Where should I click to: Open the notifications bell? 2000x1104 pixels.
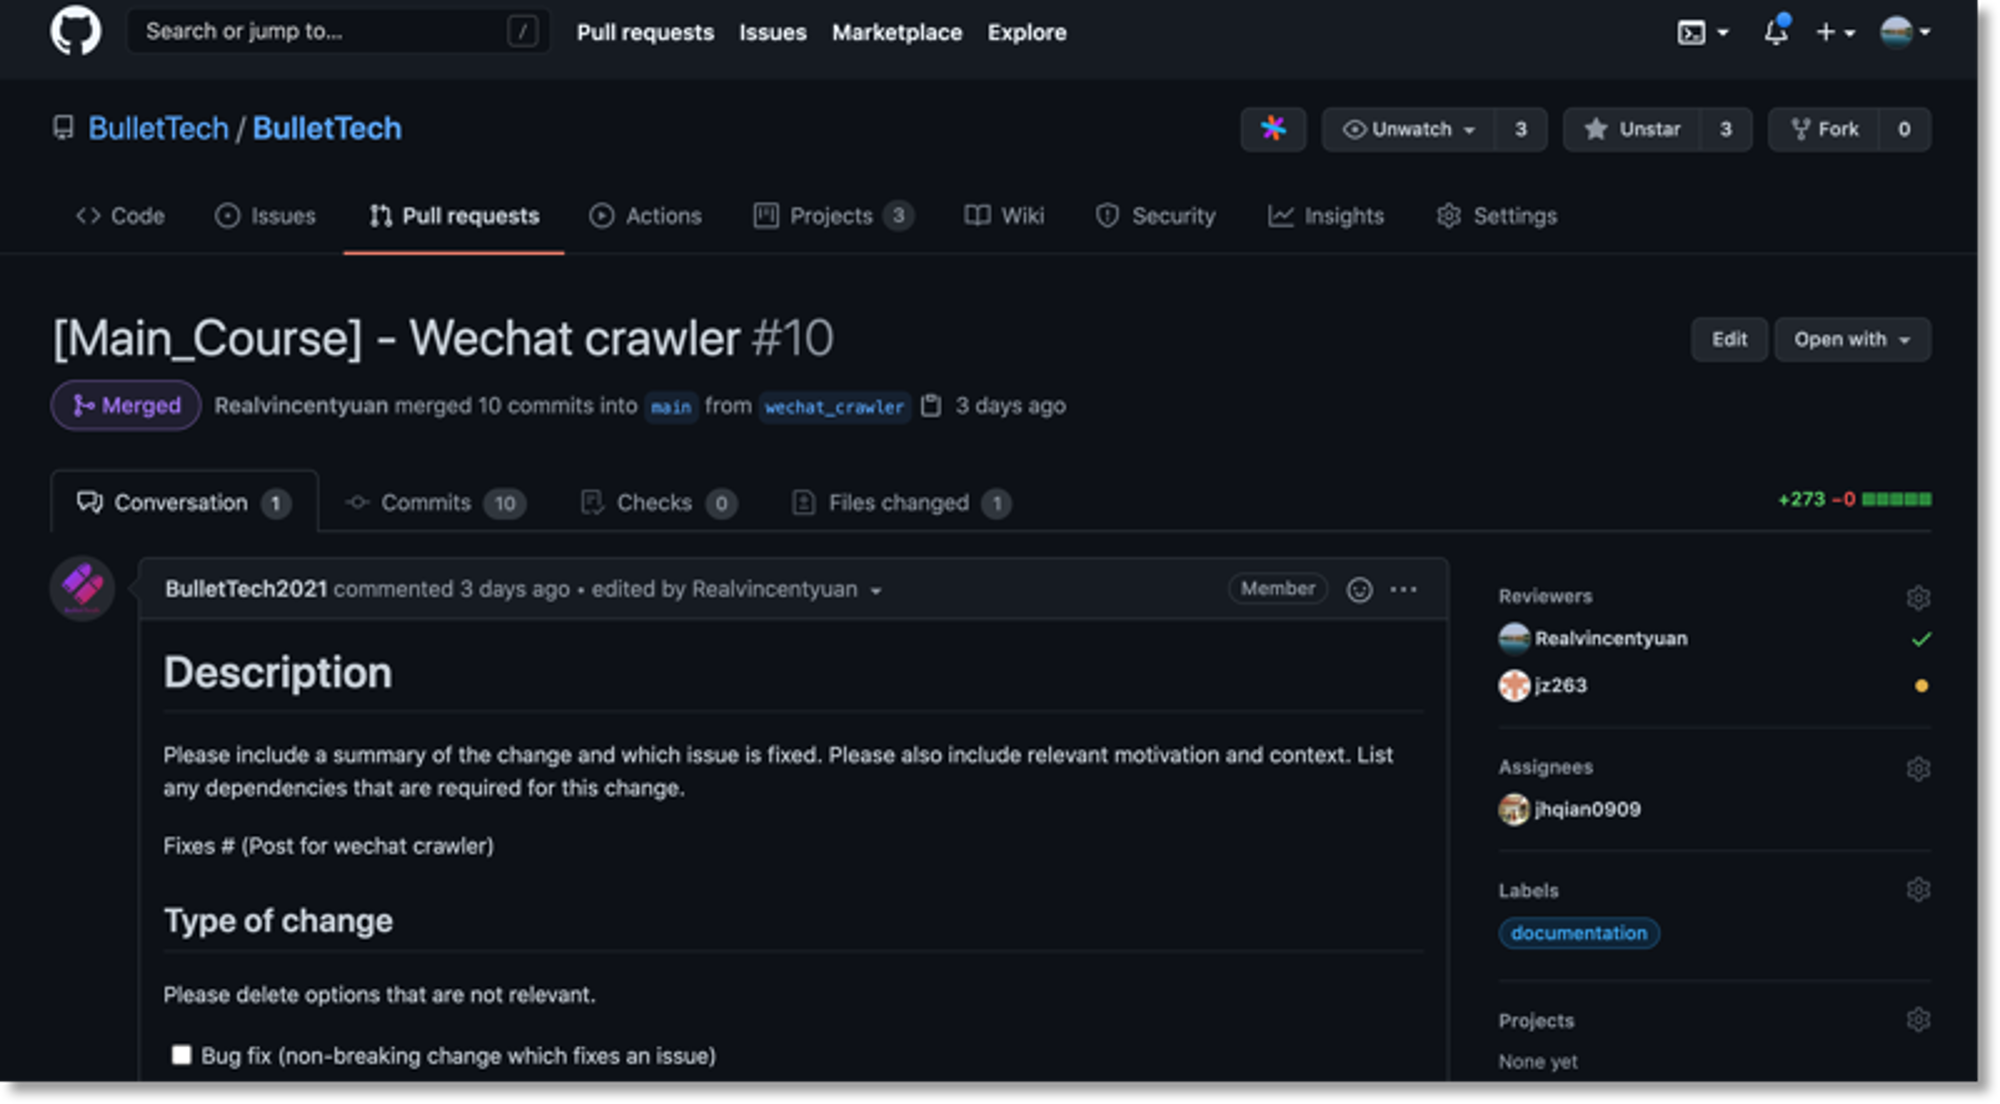pyautogui.click(x=1776, y=32)
